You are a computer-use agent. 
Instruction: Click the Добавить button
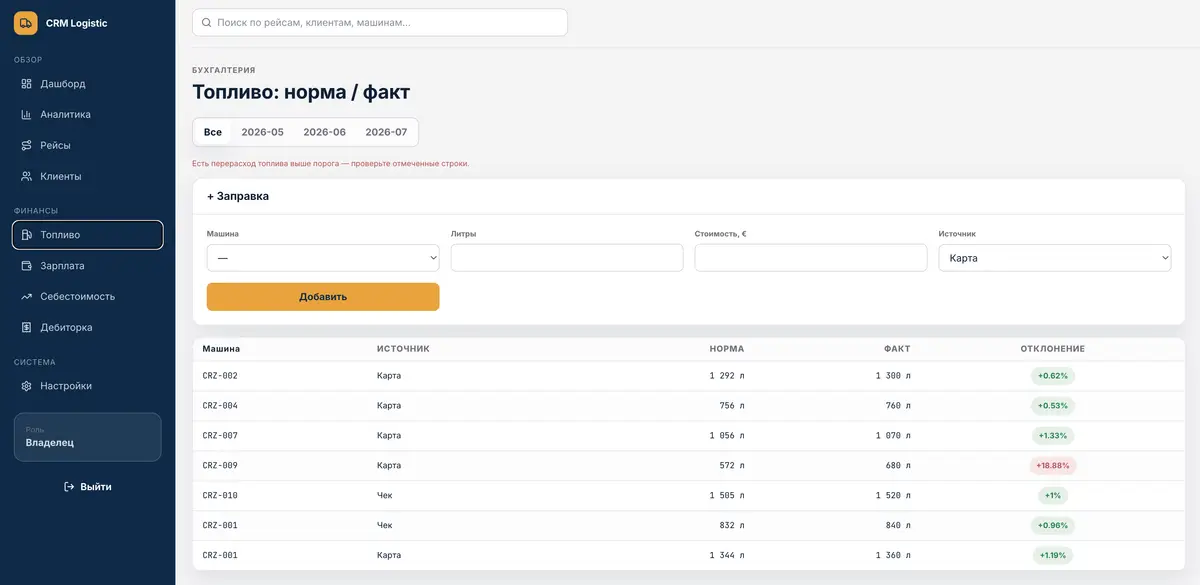(x=323, y=297)
